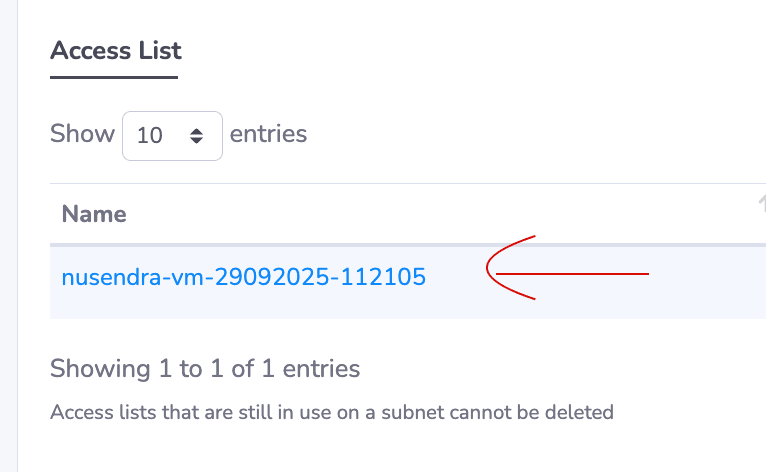The height and width of the screenshot is (472, 766).
Task: Open the Access List tab
Action: pyautogui.click(x=115, y=50)
